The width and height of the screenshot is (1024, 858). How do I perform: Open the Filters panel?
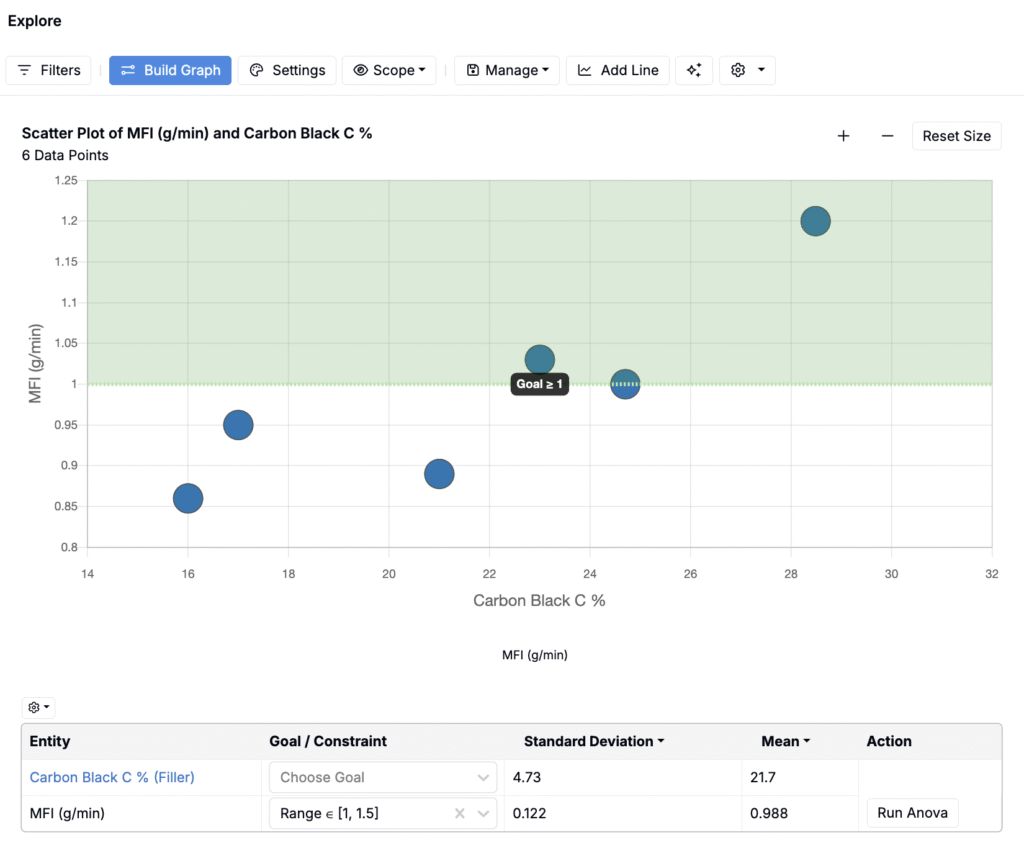pos(49,70)
